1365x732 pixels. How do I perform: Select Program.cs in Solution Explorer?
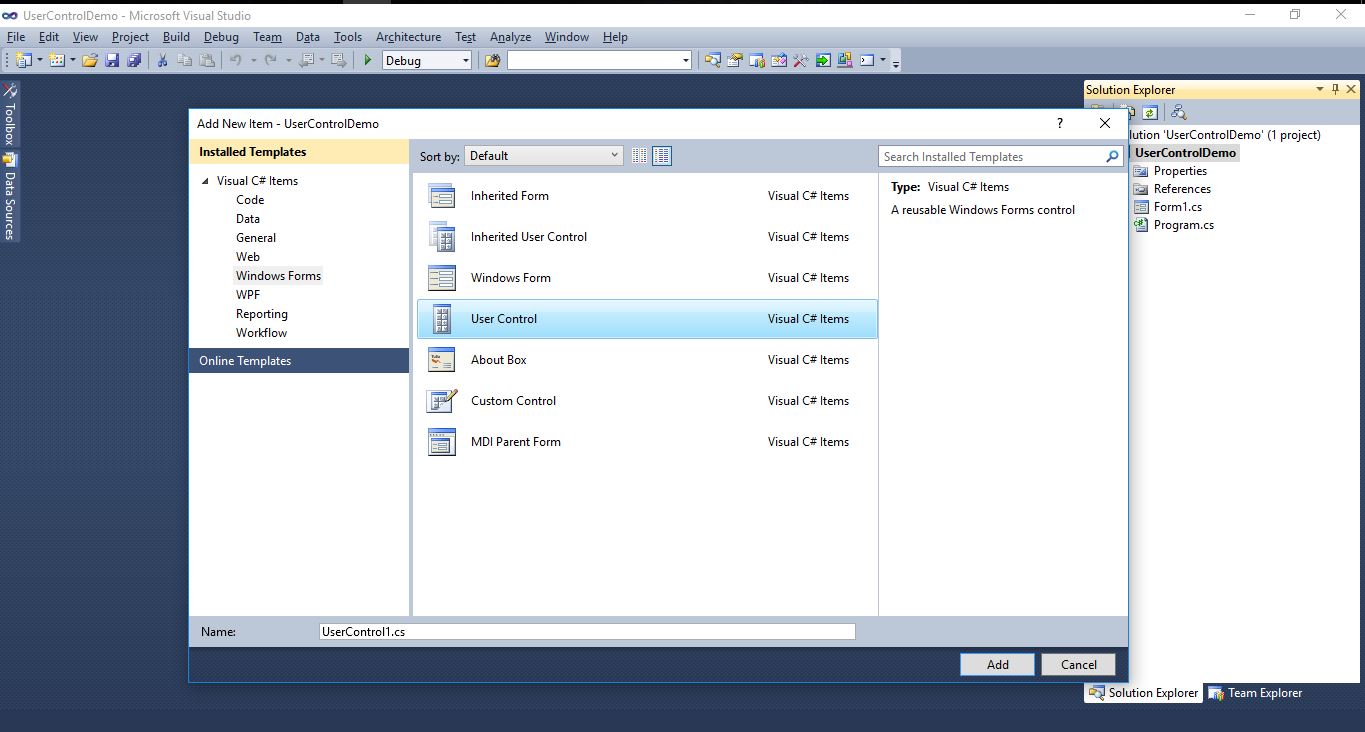point(1183,225)
